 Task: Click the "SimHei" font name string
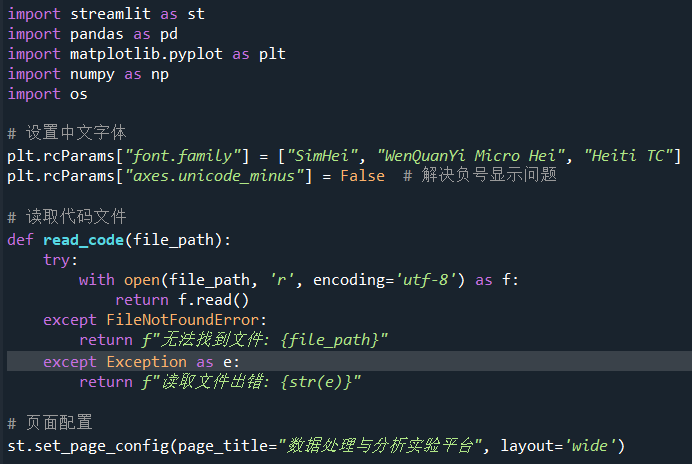323,156
